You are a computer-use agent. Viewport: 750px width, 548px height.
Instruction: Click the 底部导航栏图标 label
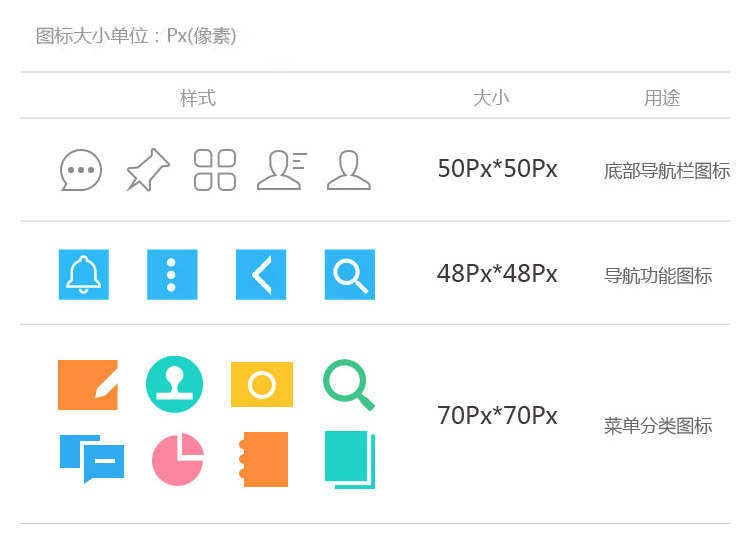click(667, 171)
